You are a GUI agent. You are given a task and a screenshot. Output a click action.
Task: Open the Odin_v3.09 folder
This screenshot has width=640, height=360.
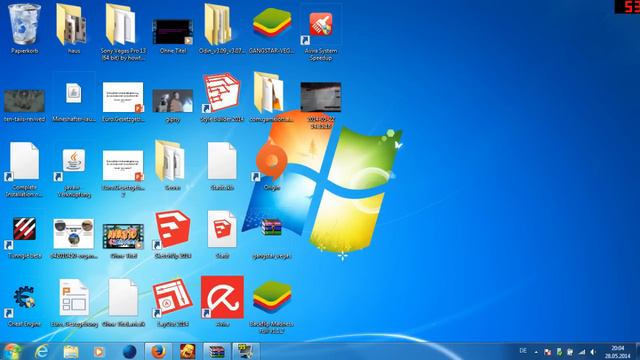click(222, 29)
